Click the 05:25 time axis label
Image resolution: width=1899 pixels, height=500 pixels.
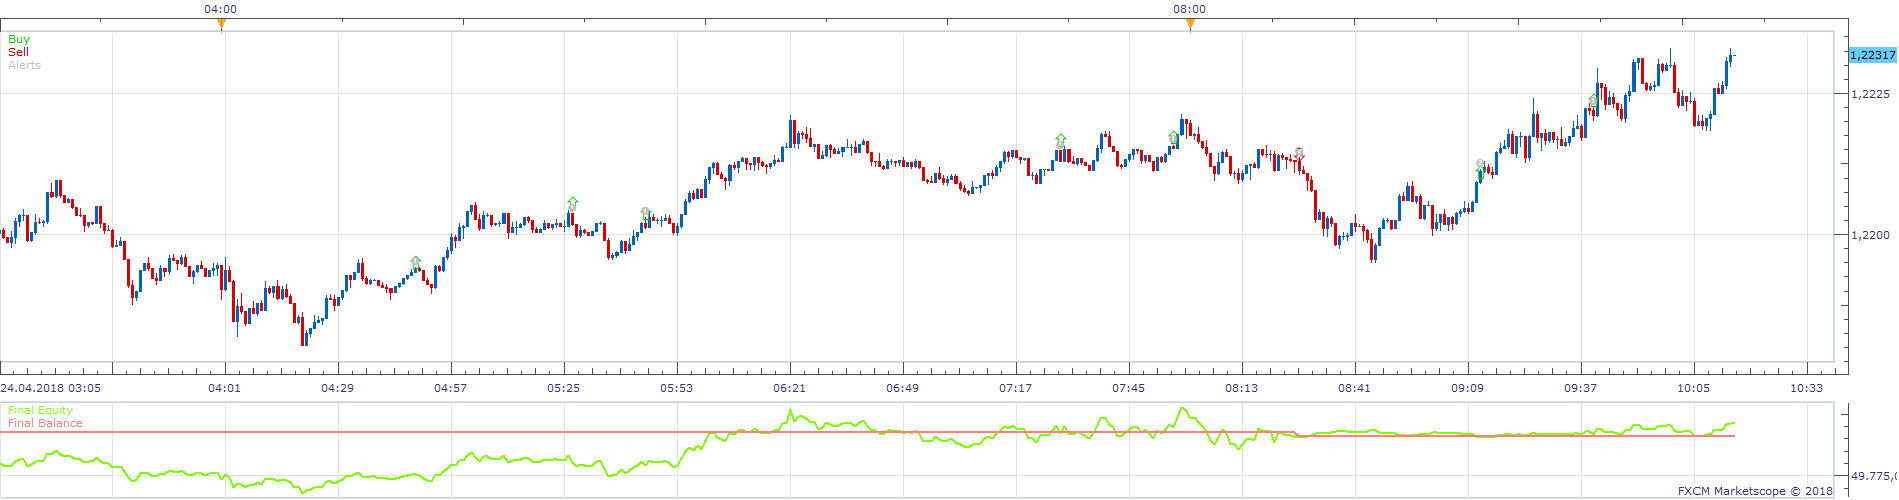click(x=564, y=388)
